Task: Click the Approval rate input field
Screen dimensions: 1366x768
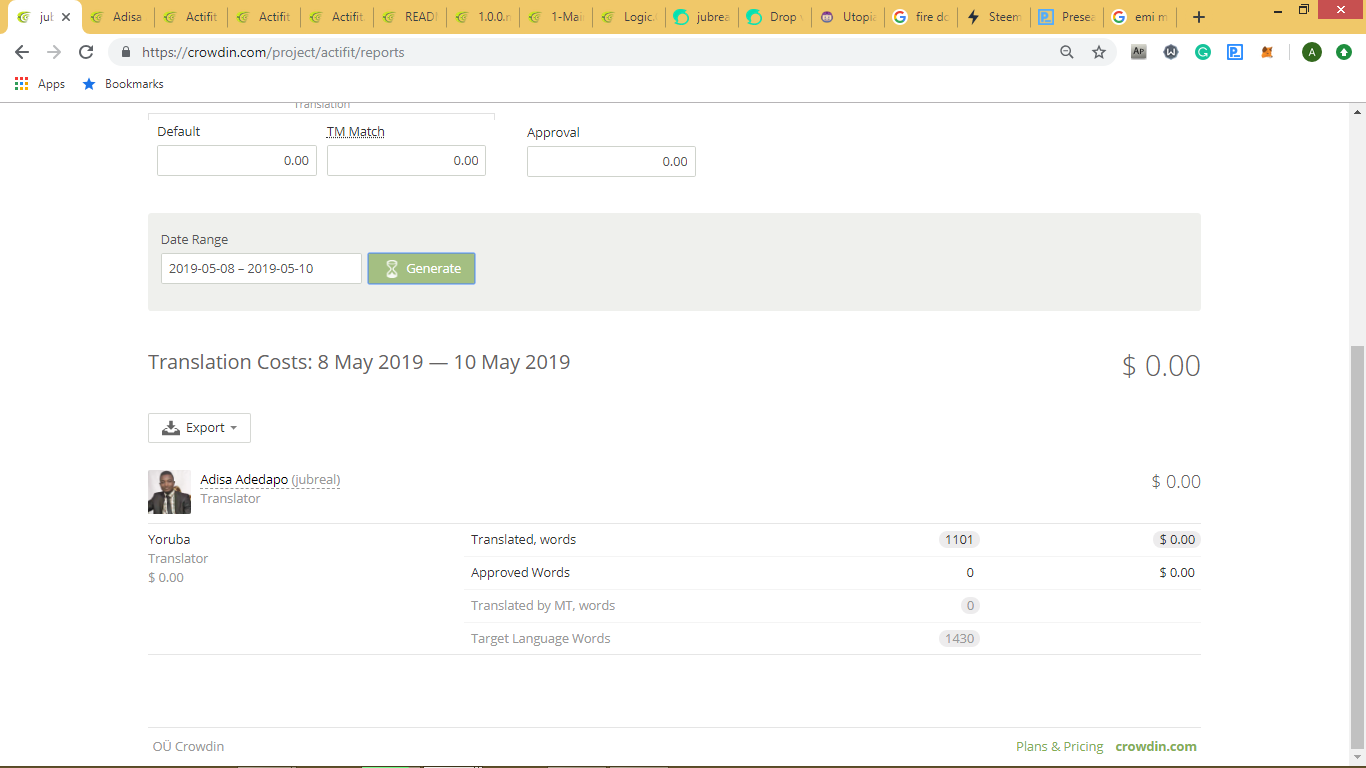Action: [611, 161]
